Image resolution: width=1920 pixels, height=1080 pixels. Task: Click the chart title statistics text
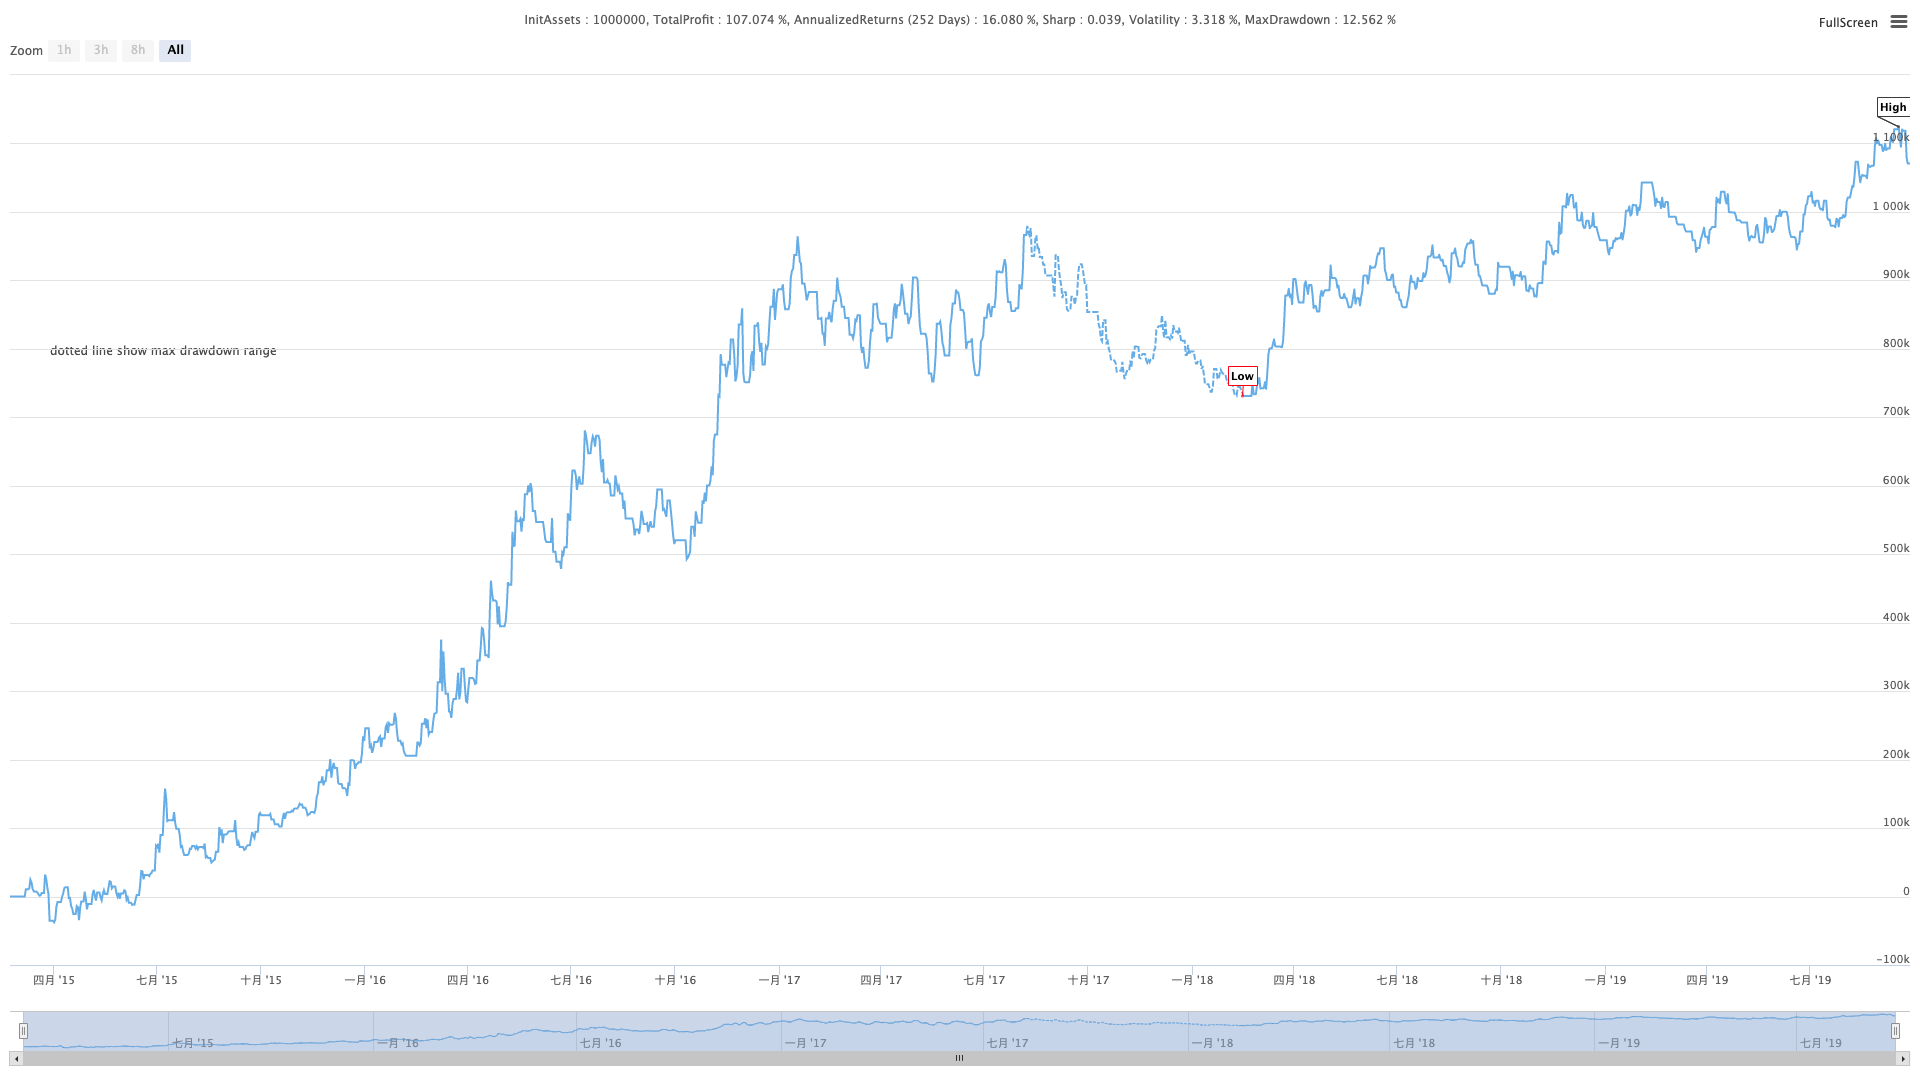click(959, 20)
